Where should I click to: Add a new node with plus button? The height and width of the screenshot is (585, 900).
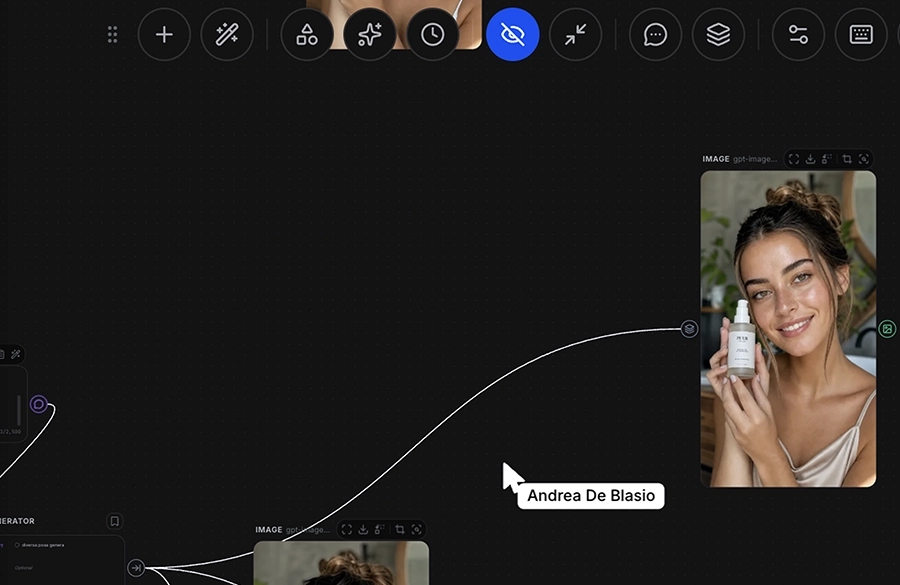(164, 34)
